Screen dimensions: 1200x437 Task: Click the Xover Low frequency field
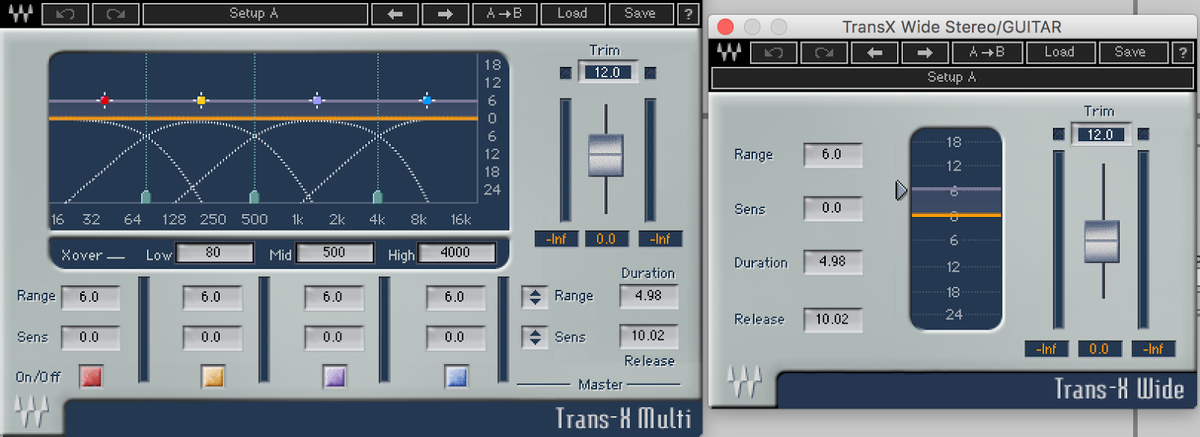tap(212, 253)
